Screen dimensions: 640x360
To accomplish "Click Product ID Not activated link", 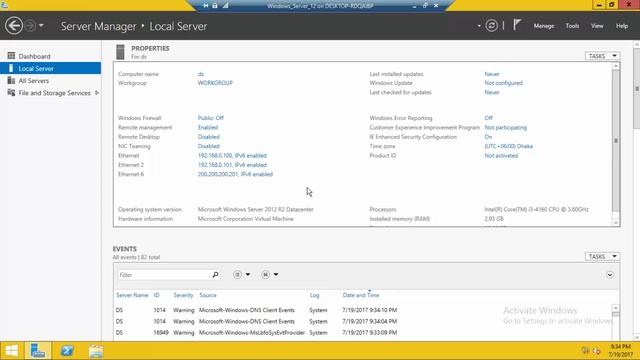I will pos(501,156).
